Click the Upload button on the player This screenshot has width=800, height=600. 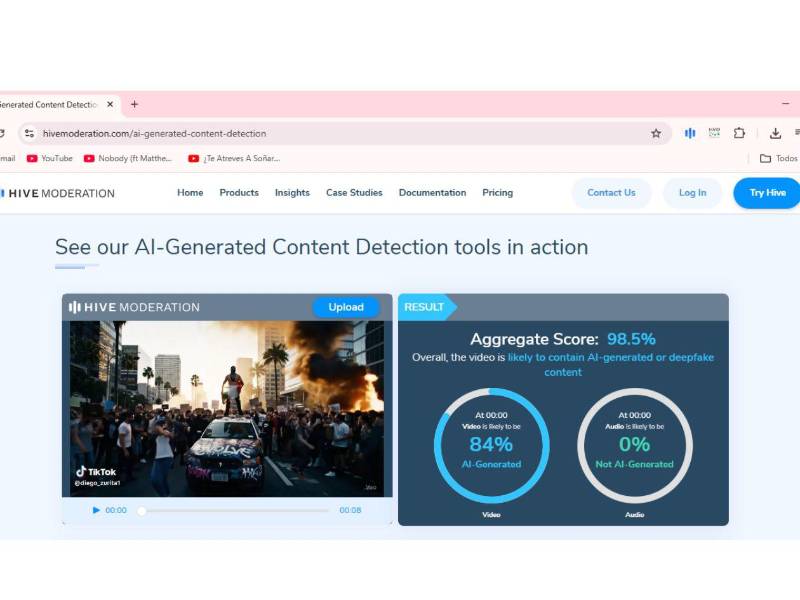coord(346,307)
